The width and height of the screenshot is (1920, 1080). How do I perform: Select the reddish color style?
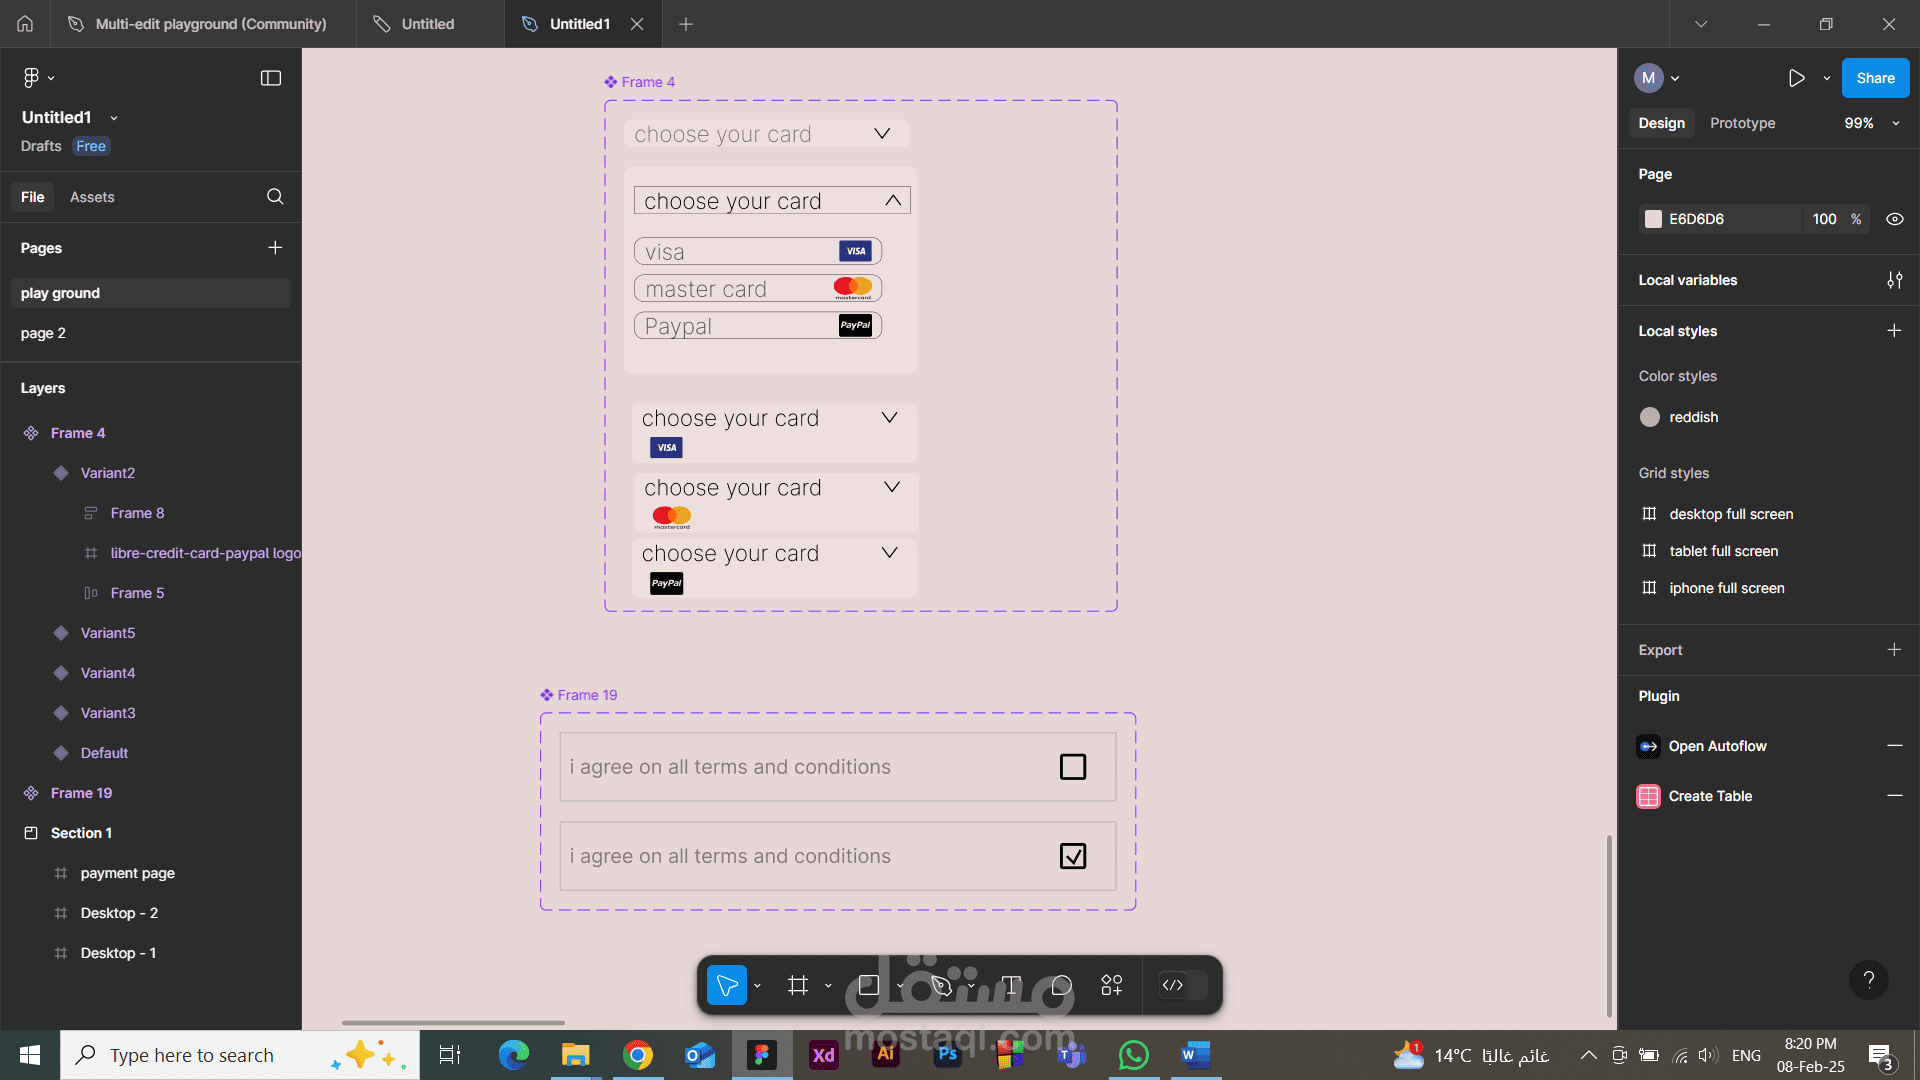(1693, 417)
